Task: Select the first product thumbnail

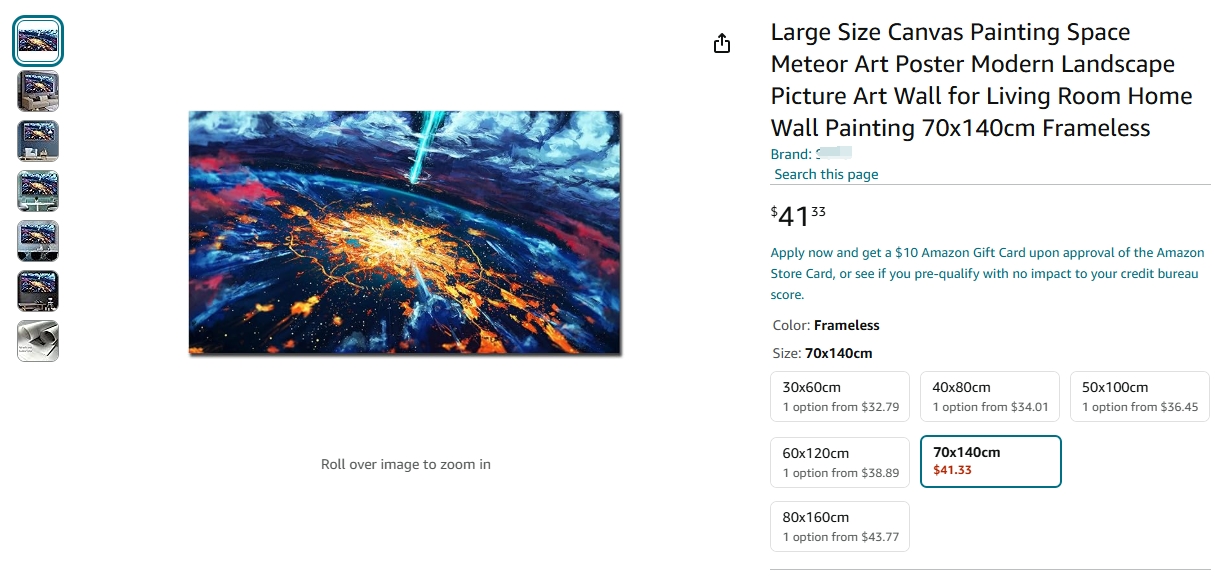Action: 38,41
